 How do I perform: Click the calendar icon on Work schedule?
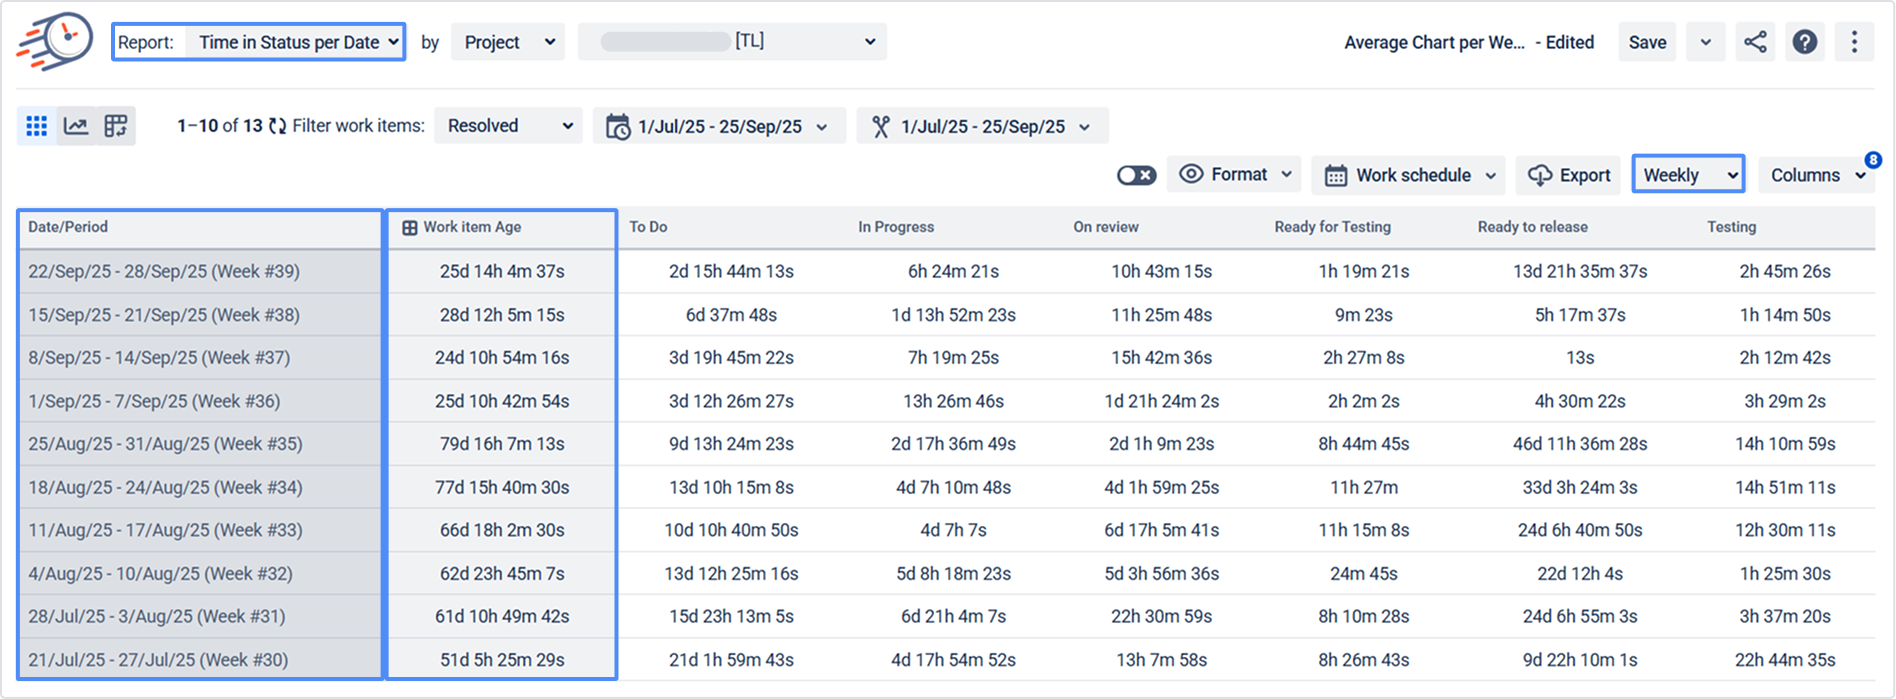pos(1336,176)
